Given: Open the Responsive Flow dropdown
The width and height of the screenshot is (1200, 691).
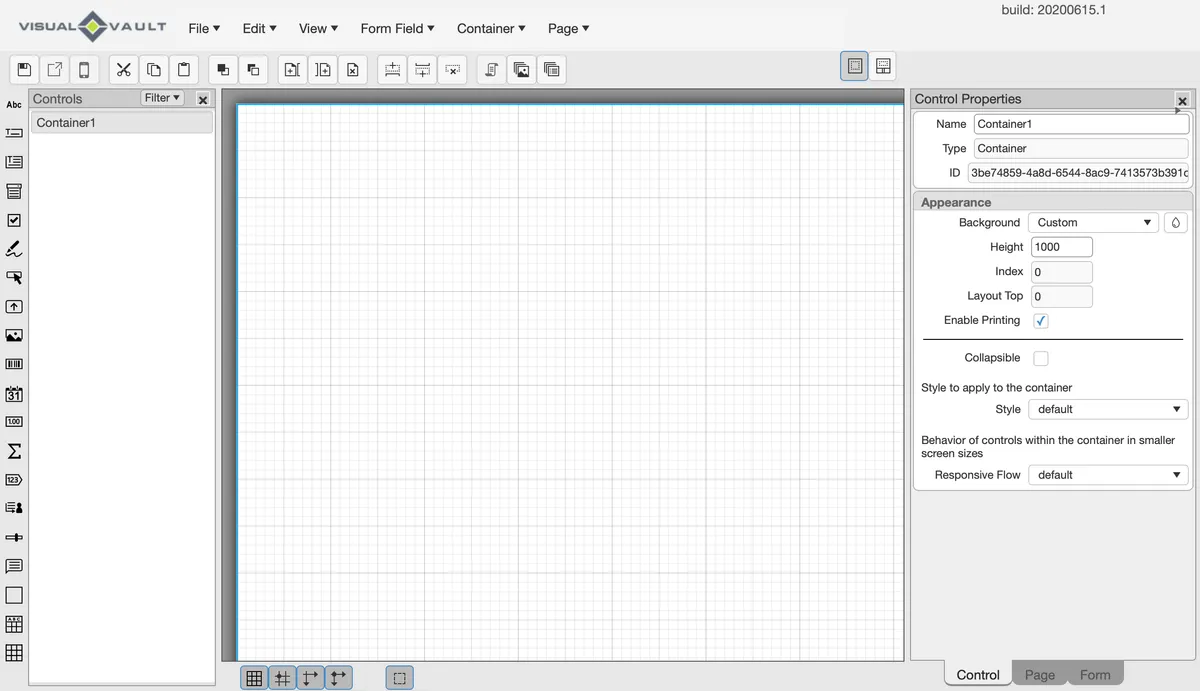Looking at the screenshot, I should [1107, 474].
